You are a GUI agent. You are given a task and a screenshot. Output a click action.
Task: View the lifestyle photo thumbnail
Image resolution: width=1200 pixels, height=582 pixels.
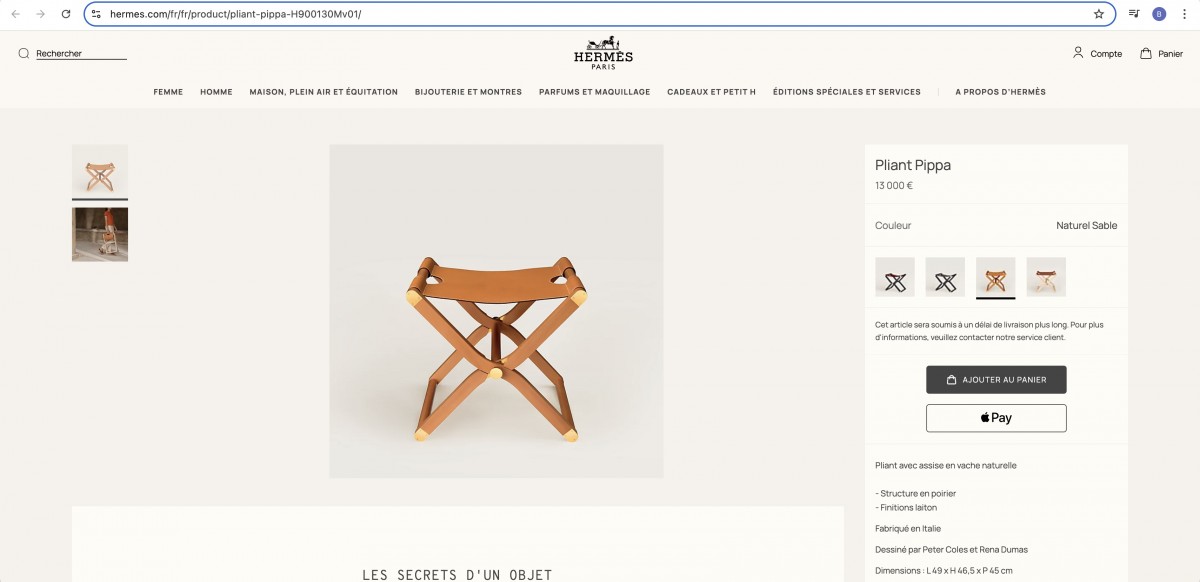[x=100, y=234]
